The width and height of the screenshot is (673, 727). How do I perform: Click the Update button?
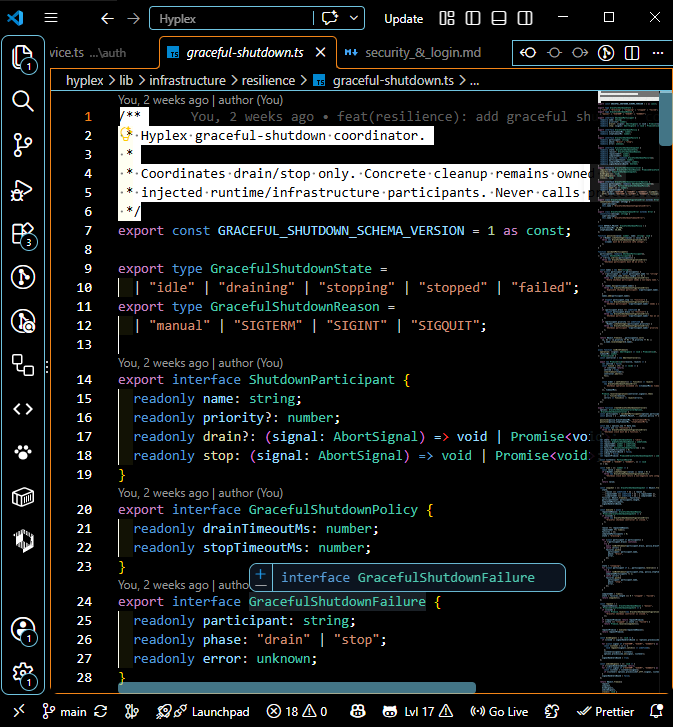point(403,19)
